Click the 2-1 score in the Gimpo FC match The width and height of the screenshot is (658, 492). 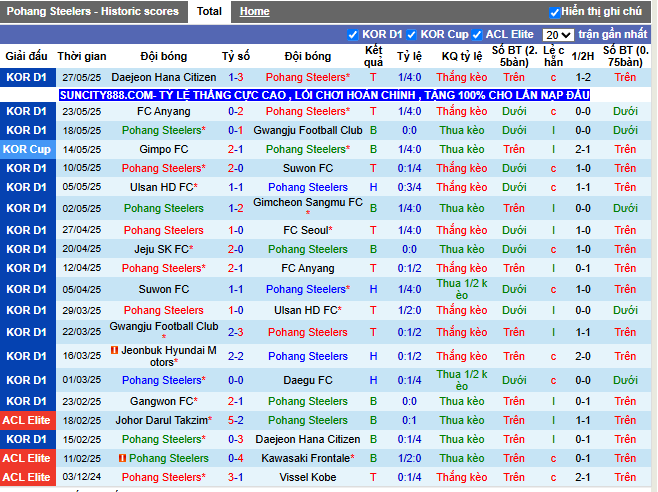pos(235,149)
